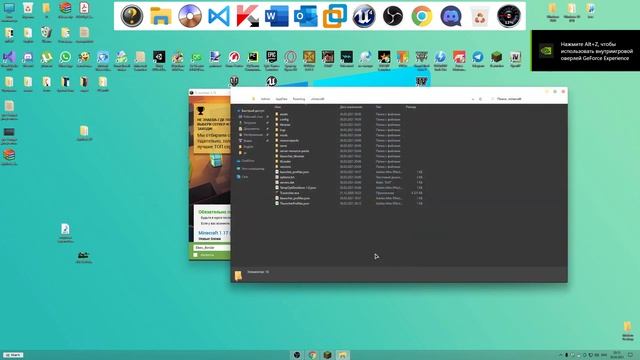The width and height of the screenshot is (640, 360).
Task: Open OneDrive in the Explorer sidebar
Action: point(247,161)
